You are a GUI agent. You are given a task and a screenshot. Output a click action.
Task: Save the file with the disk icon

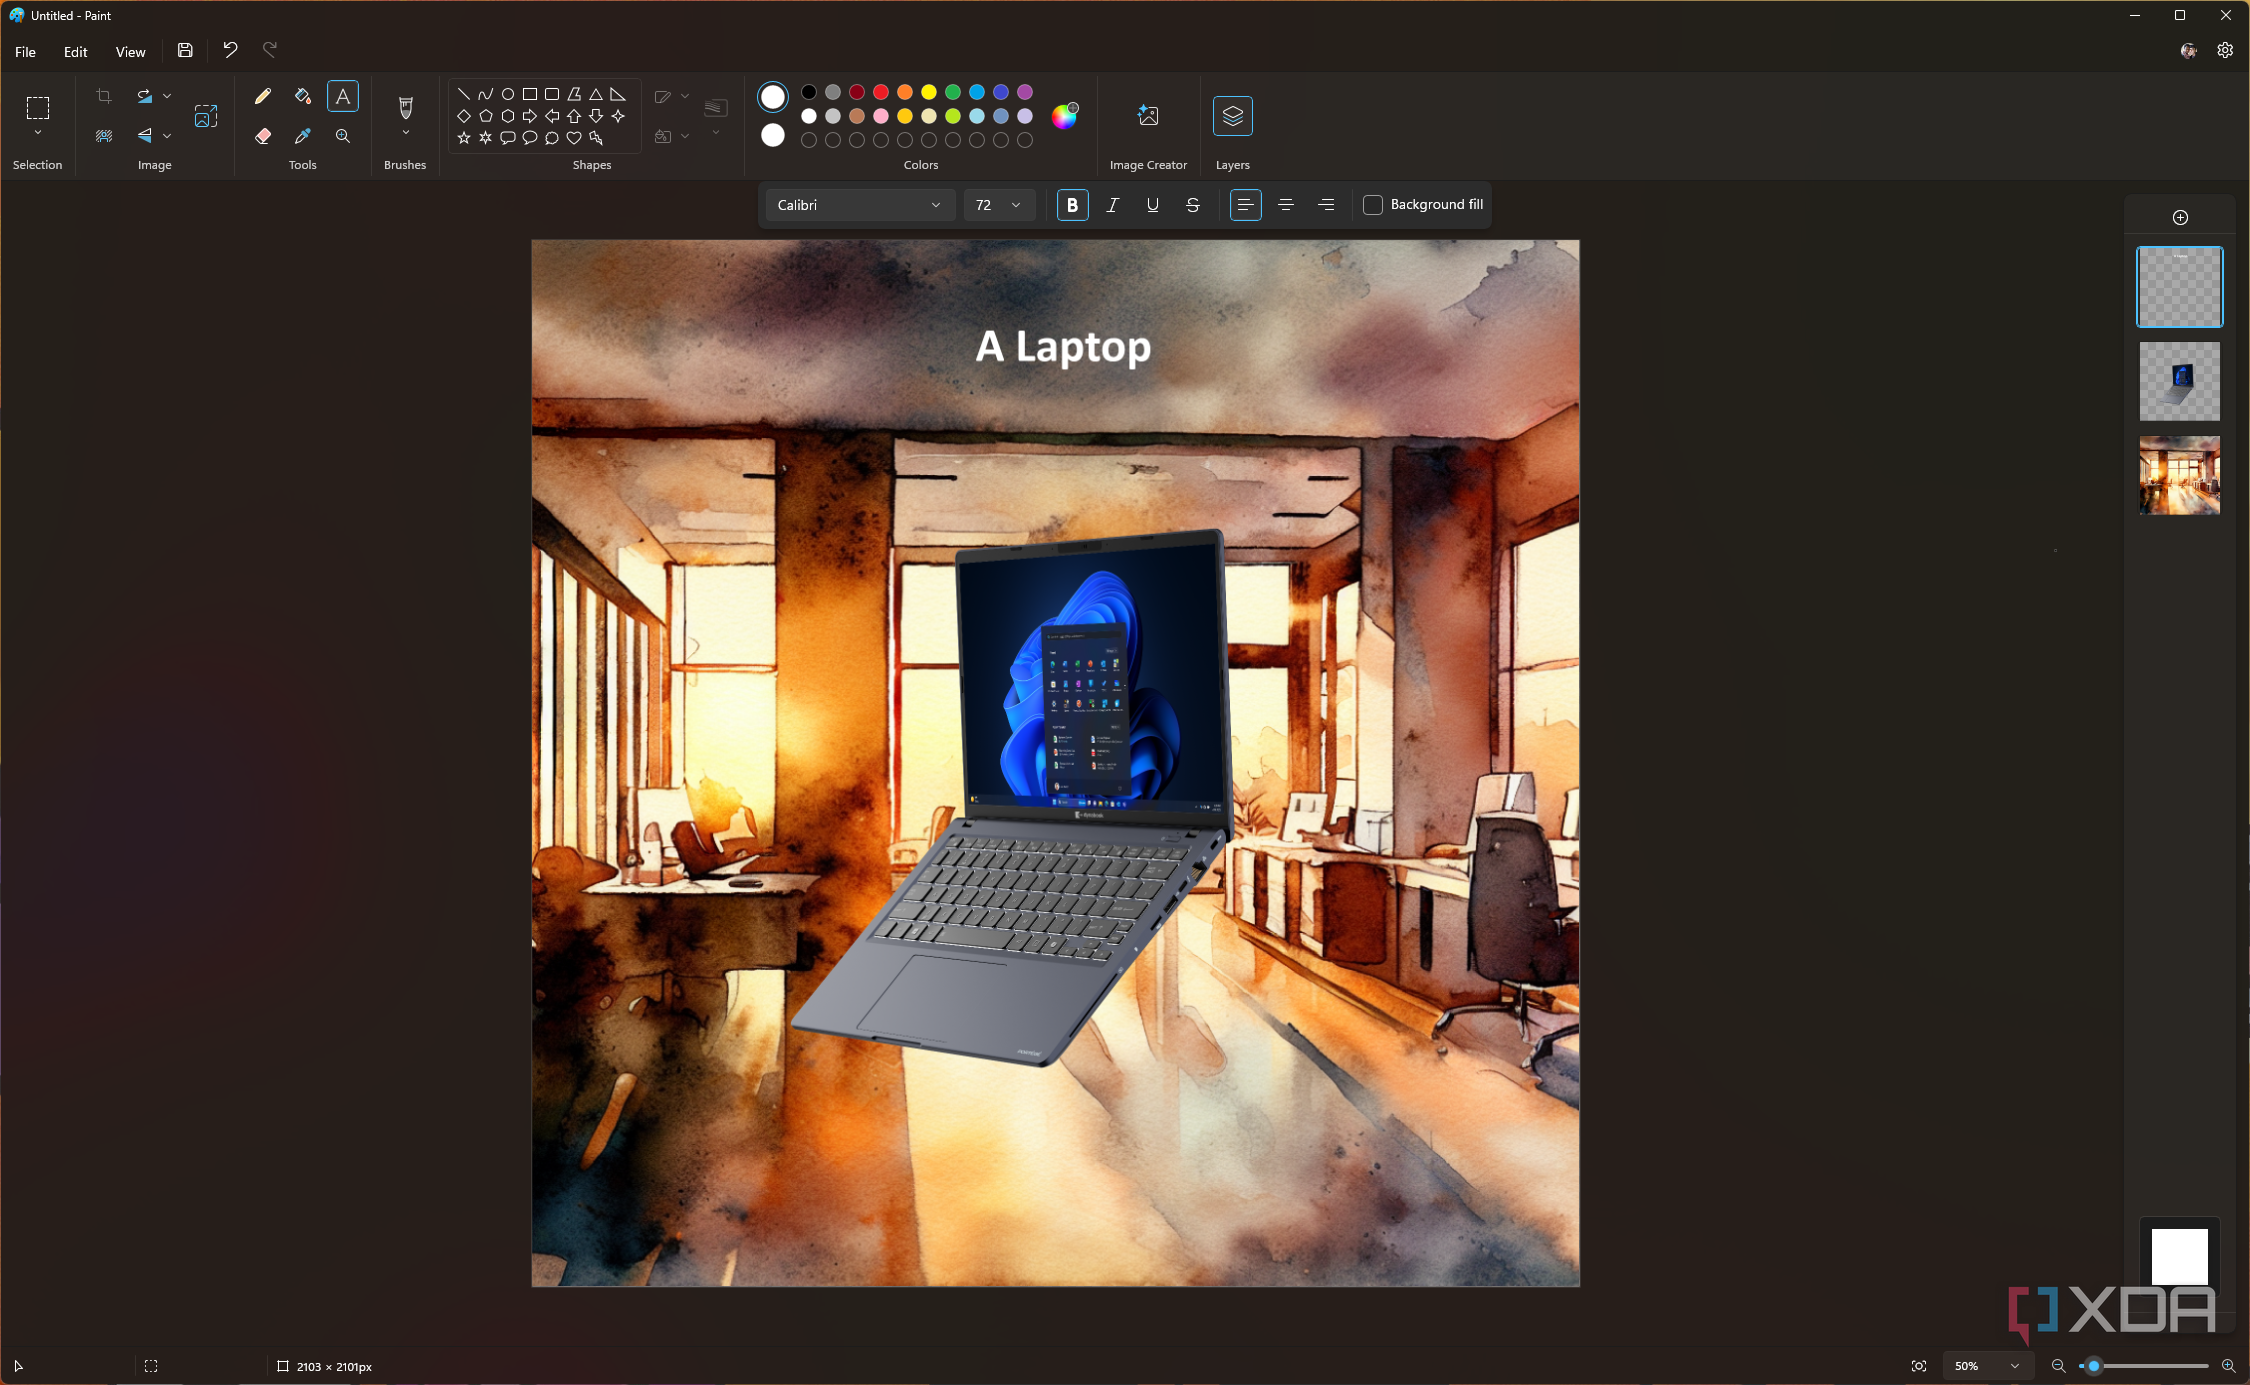(185, 50)
